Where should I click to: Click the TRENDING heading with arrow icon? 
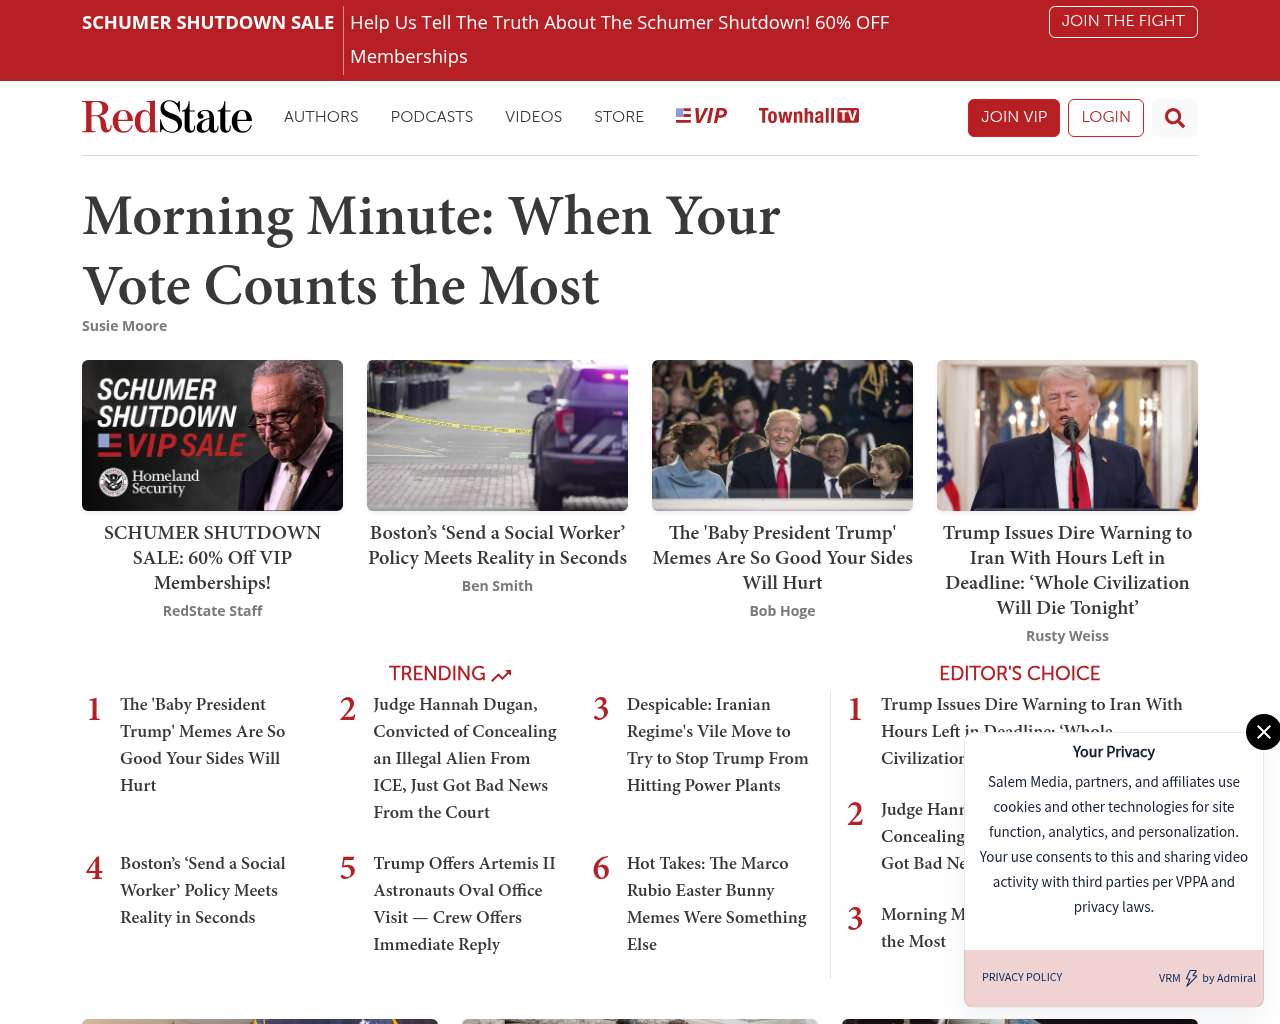(x=450, y=674)
